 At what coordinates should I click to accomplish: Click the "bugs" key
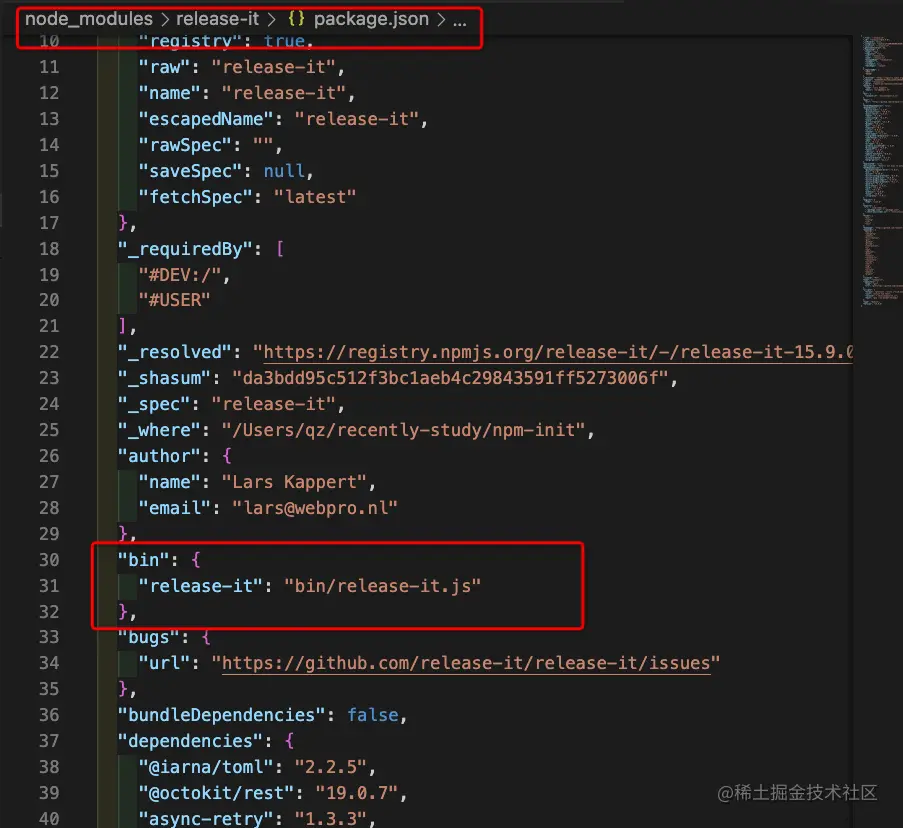point(149,637)
